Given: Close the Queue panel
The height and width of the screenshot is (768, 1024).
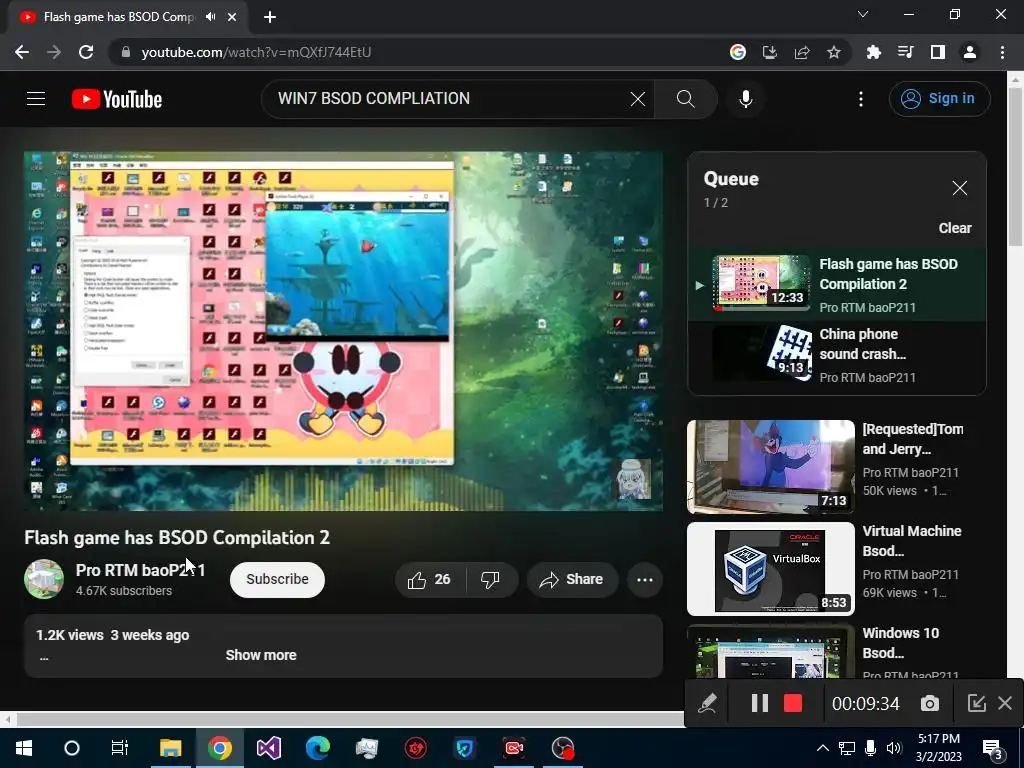Looking at the screenshot, I should [959, 188].
